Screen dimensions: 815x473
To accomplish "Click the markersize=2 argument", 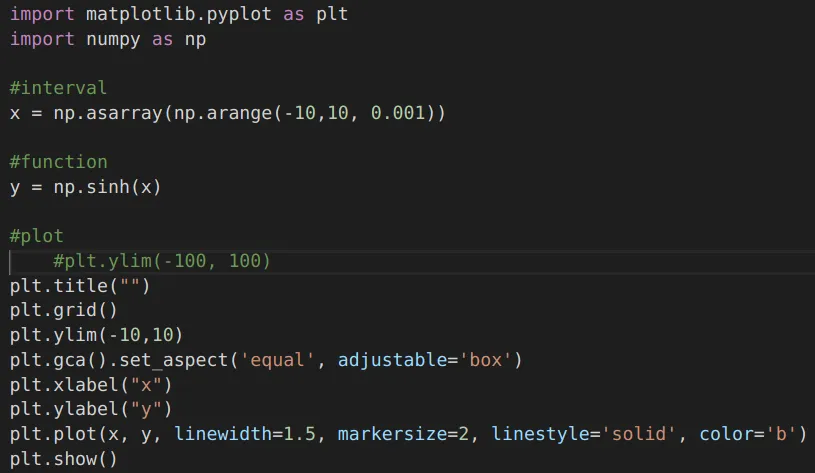I will coord(403,434).
